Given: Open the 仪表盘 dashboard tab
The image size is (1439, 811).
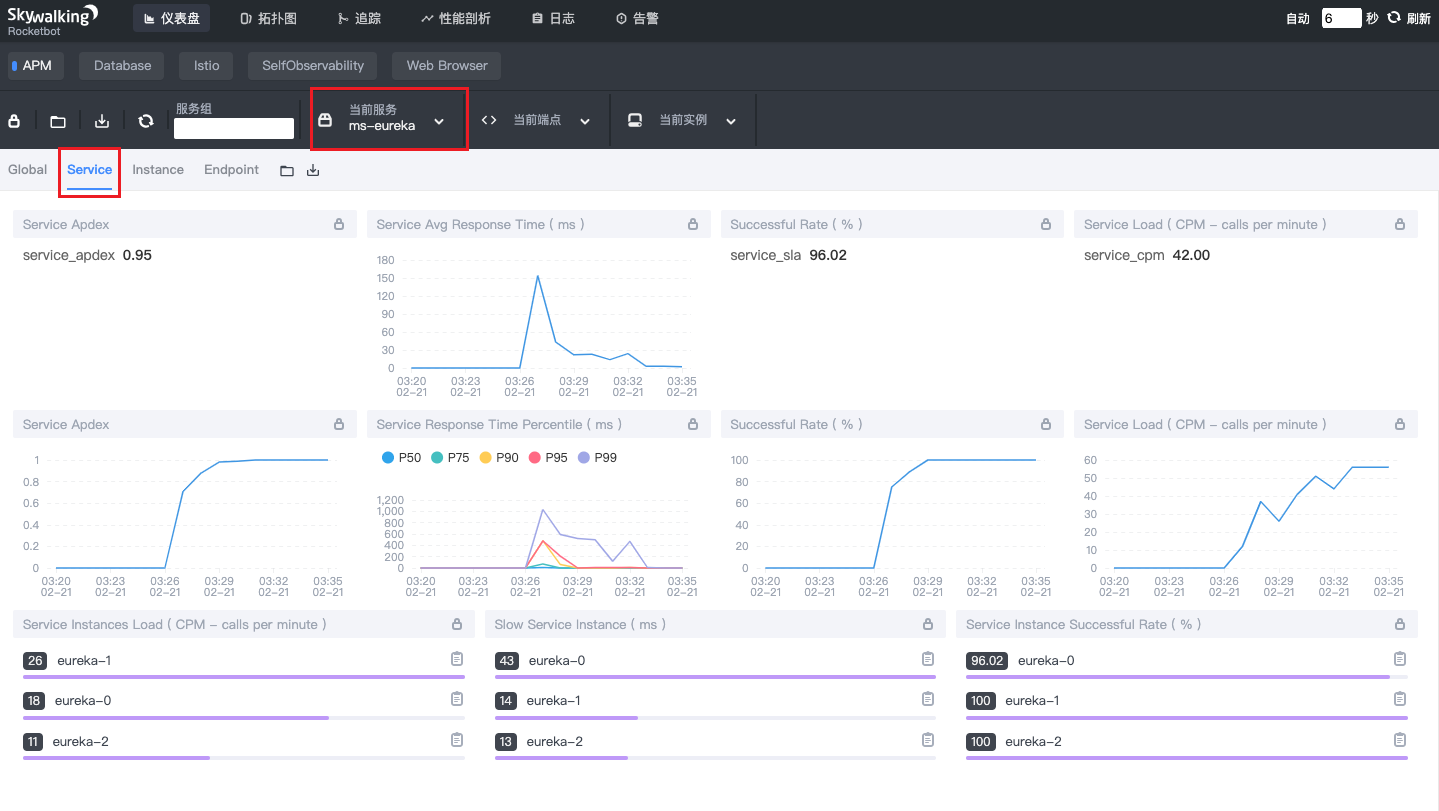Looking at the screenshot, I should point(172,19).
